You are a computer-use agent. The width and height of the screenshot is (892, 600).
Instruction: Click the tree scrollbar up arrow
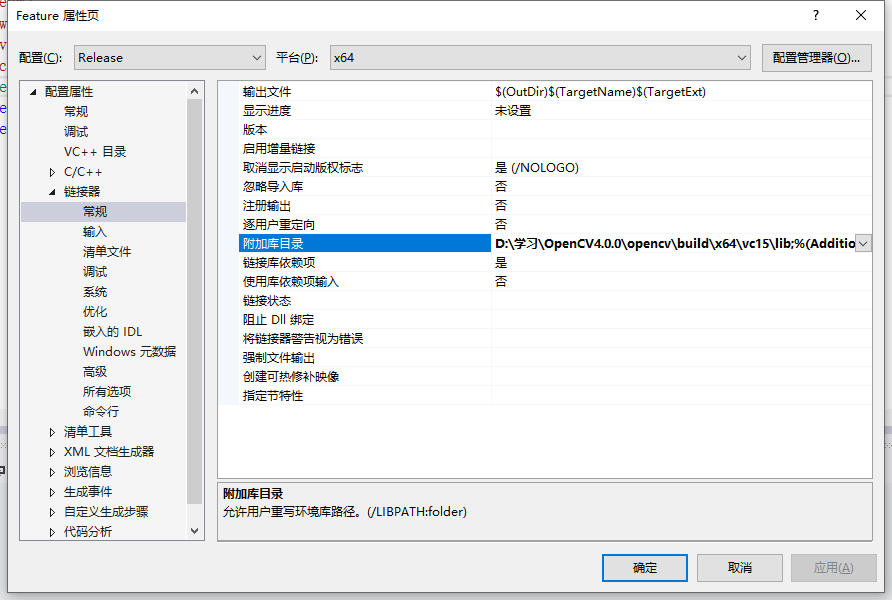coord(195,91)
